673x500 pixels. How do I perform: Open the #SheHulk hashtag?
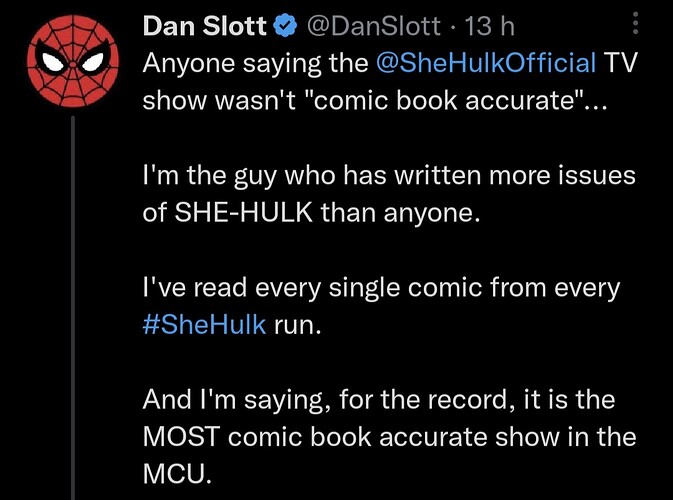pos(204,325)
